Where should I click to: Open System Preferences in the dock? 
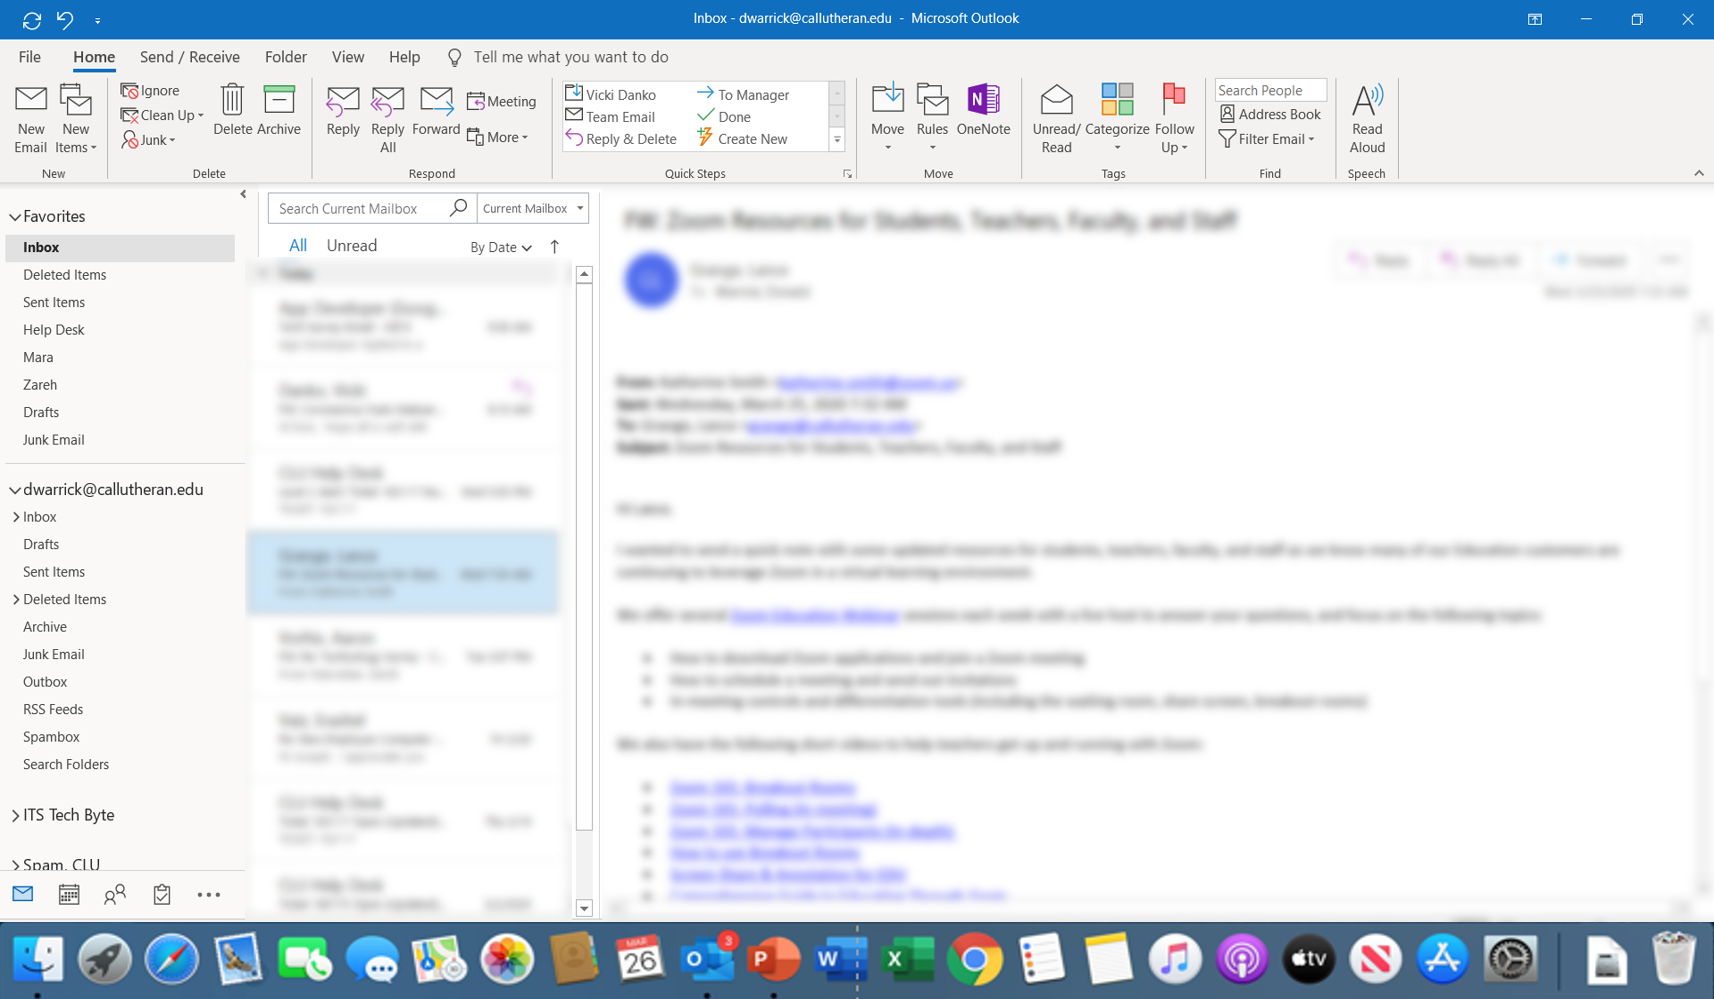pyautogui.click(x=1510, y=960)
